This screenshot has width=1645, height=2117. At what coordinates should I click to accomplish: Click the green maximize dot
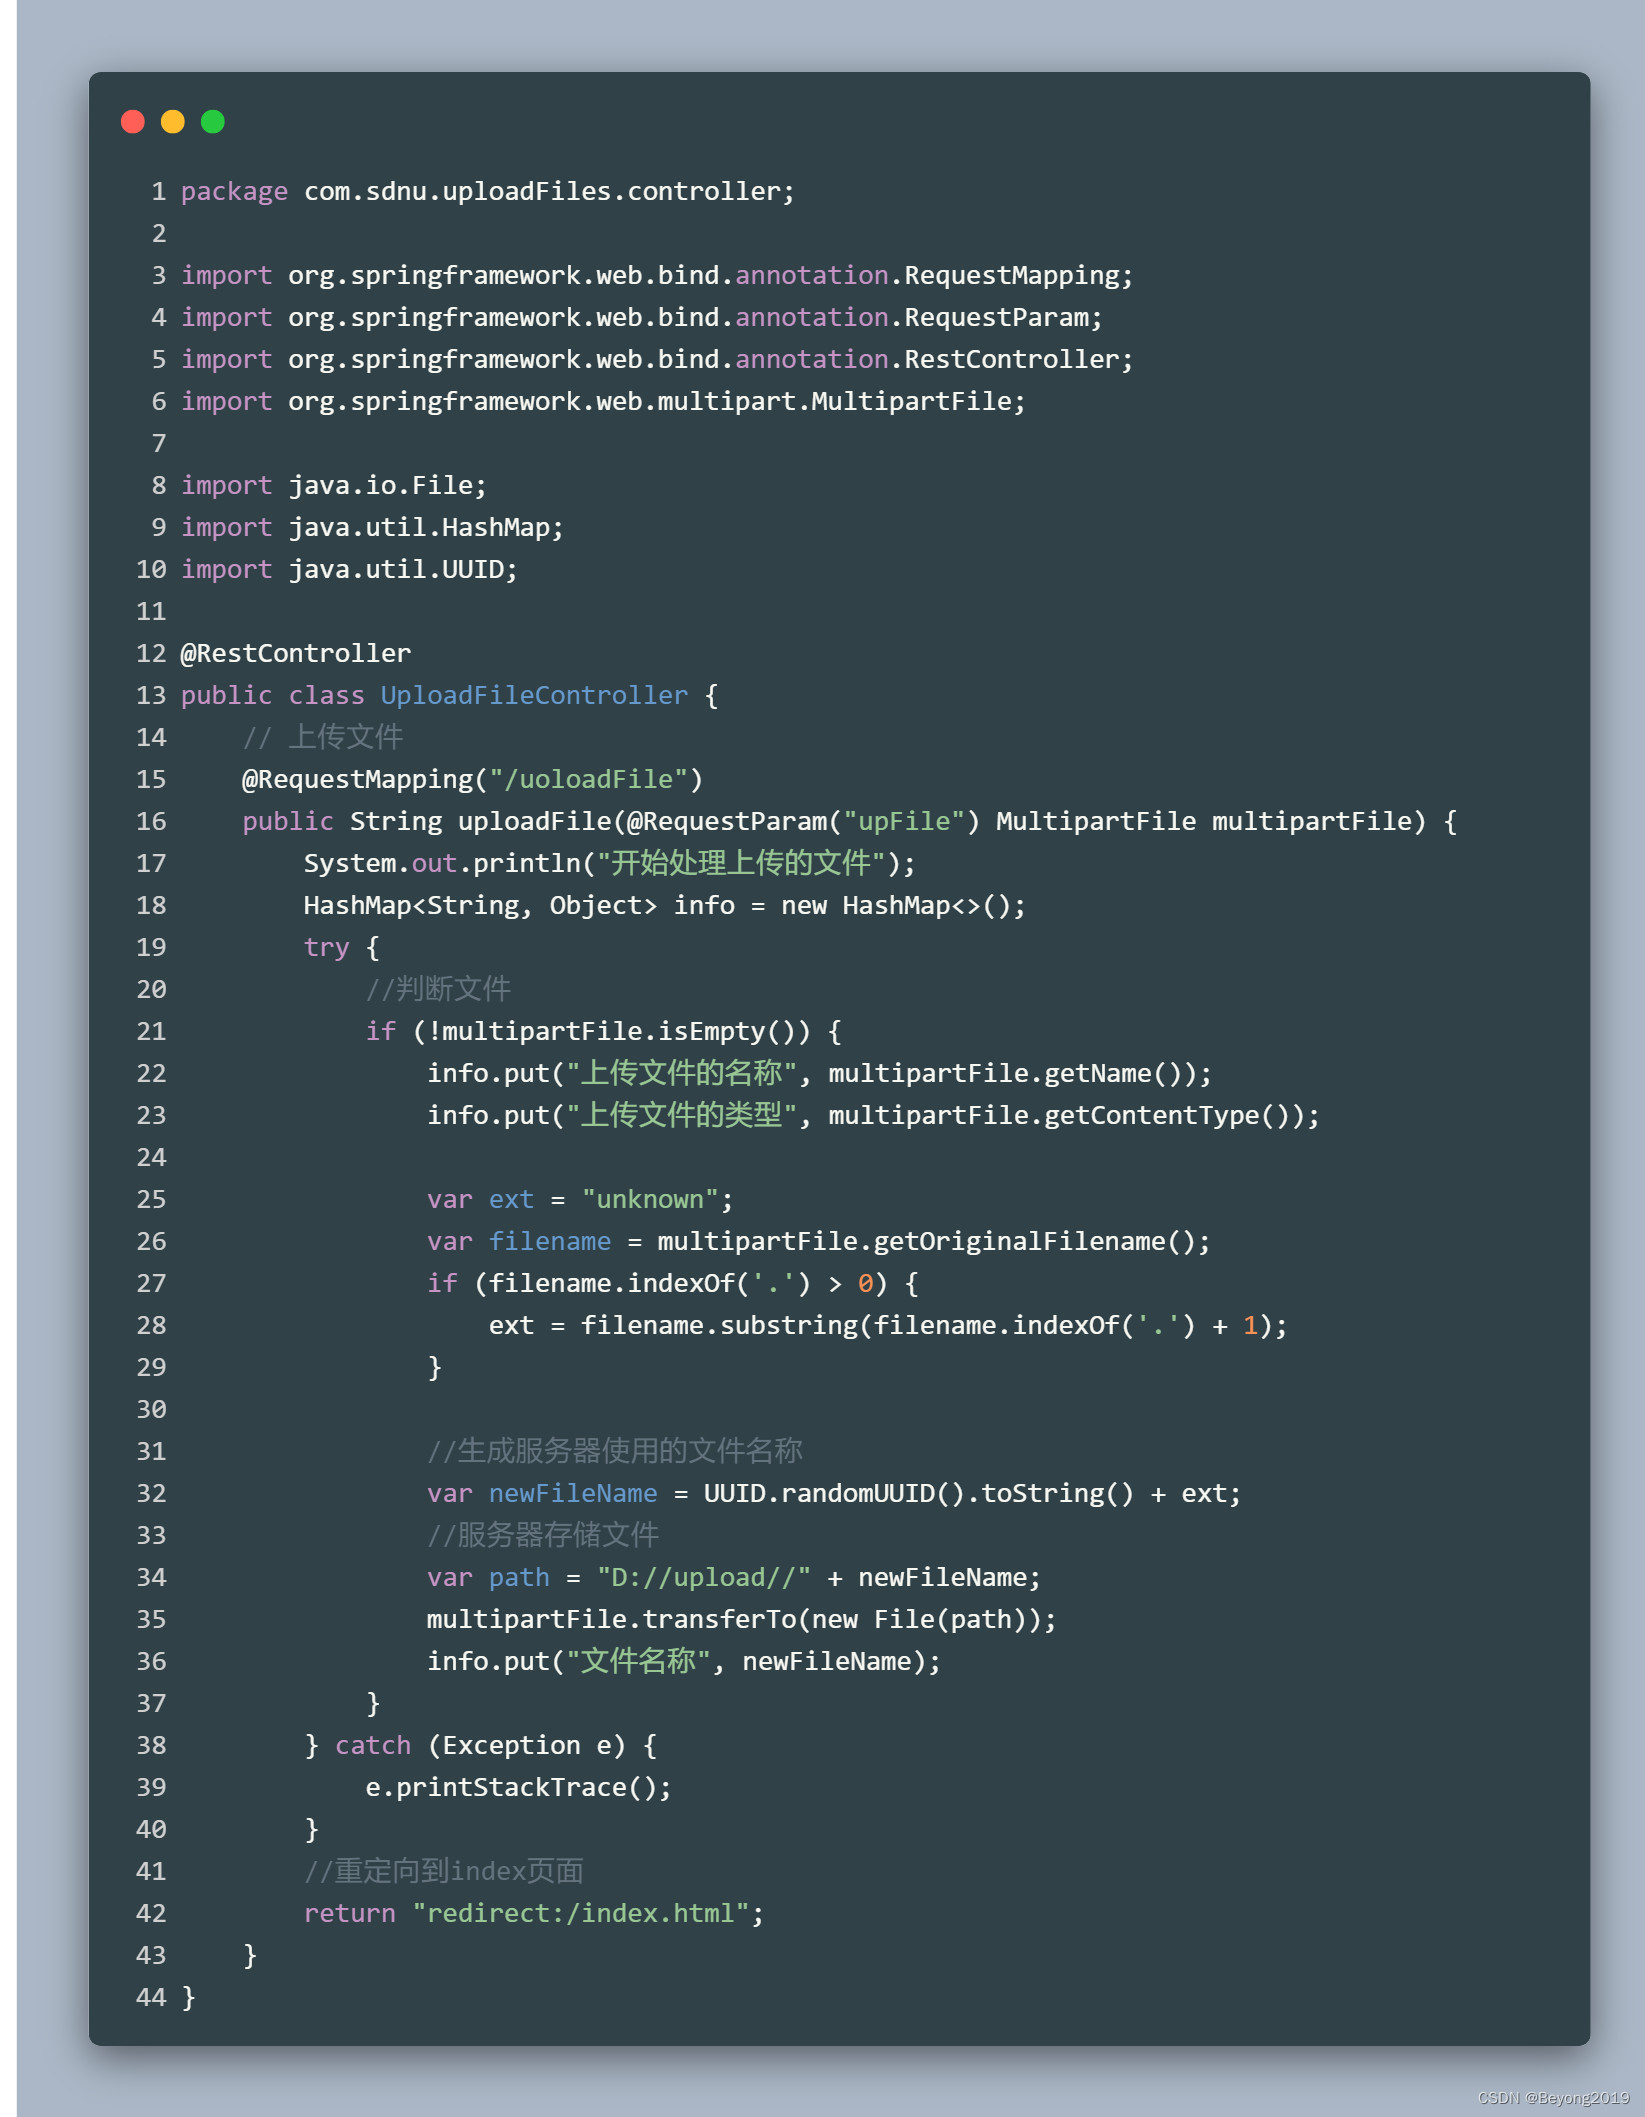tap(213, 122)
